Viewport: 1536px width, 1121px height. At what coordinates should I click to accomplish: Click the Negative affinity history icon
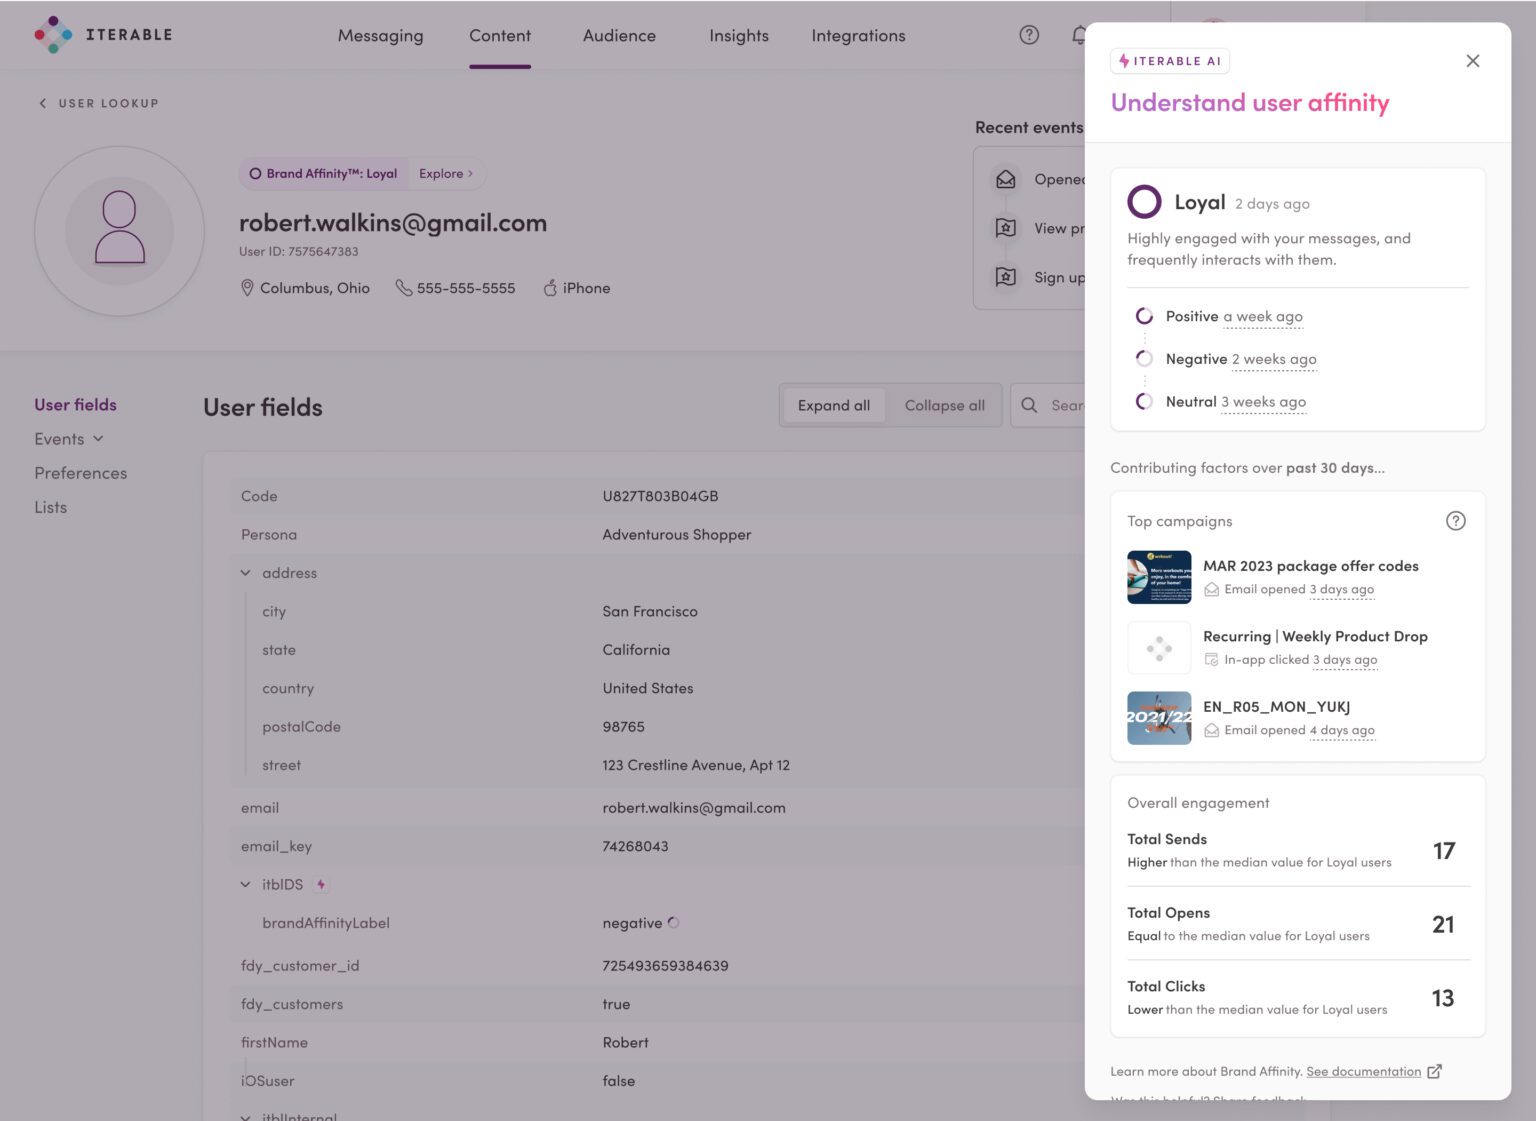click(1144, 359)
